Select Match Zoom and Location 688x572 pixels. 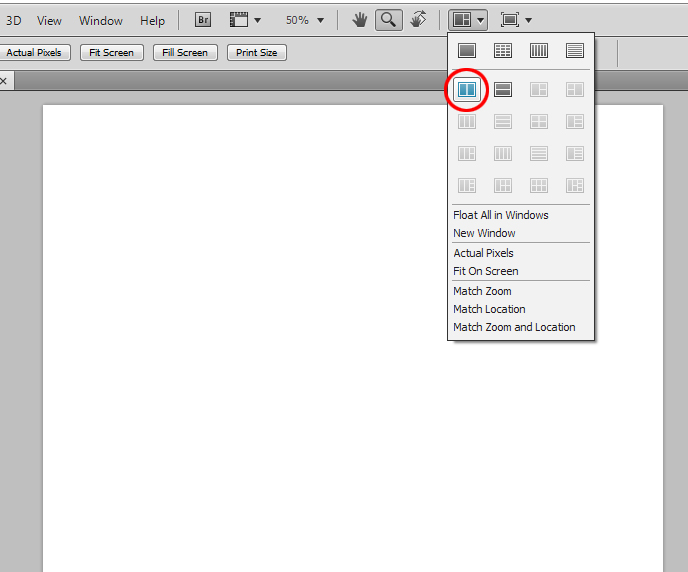click(x=514, y=327)
